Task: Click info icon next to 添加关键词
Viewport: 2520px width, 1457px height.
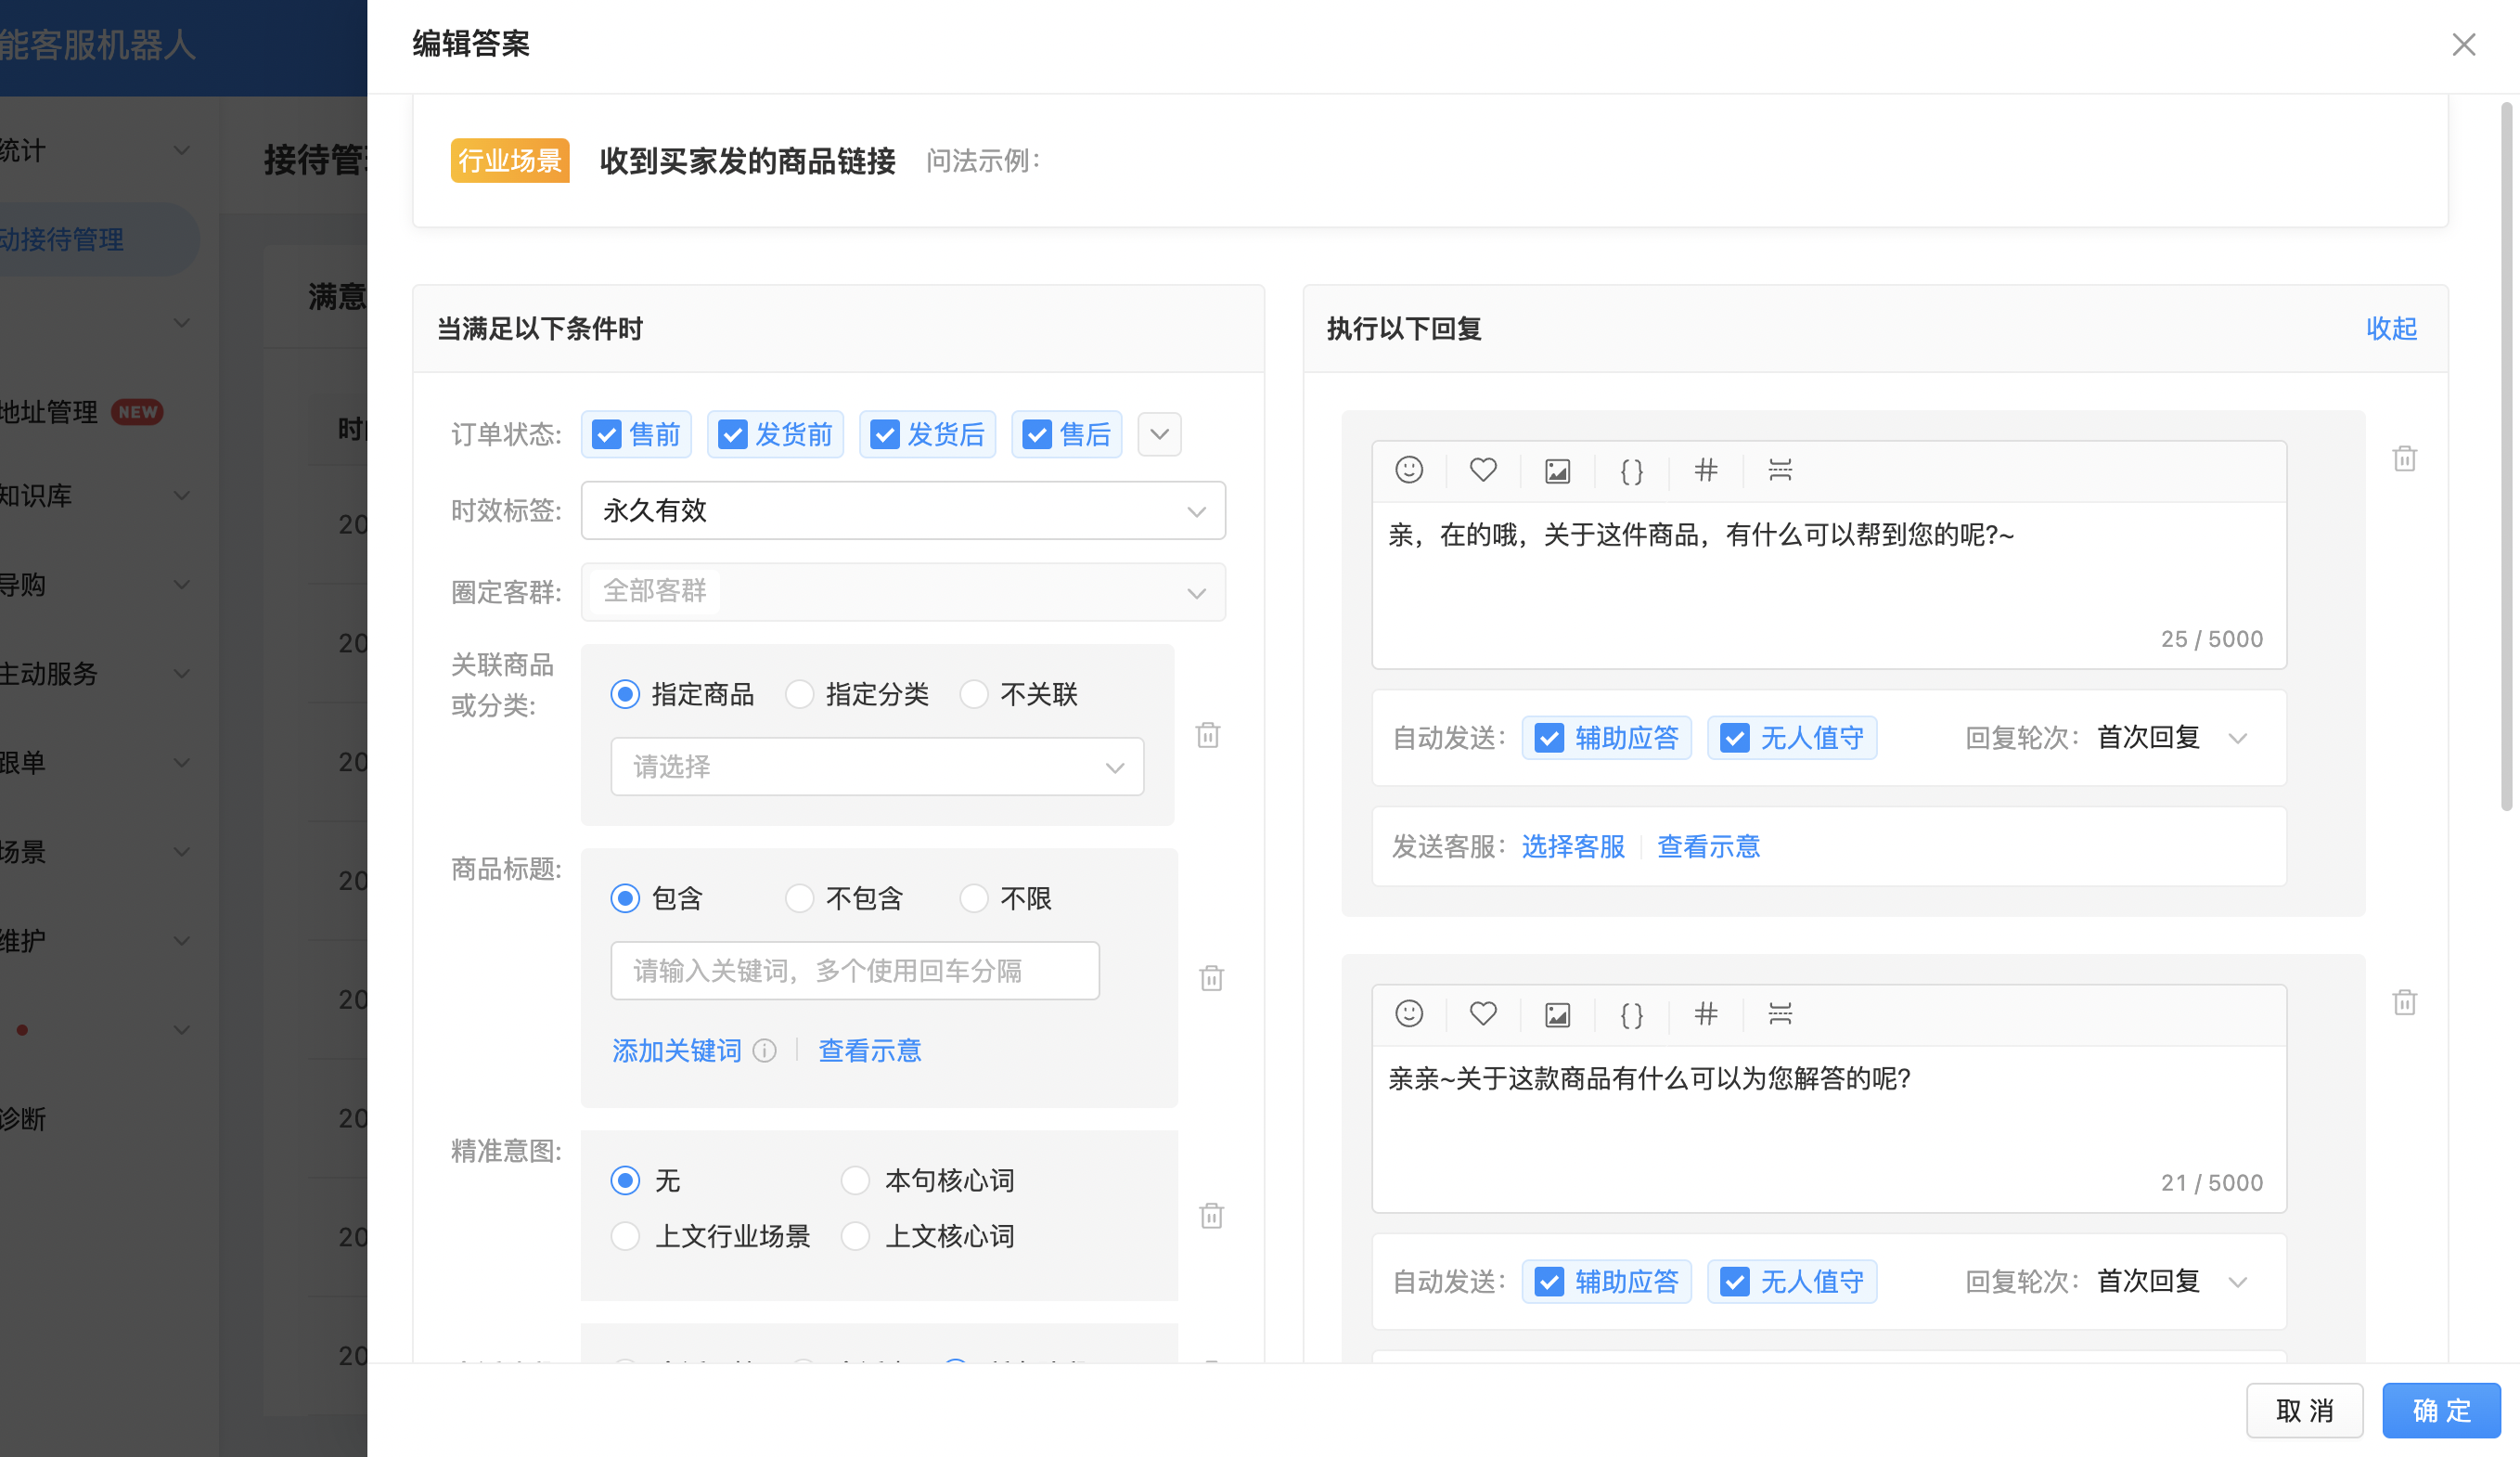Action: pyautogui.click(x=764, y=1051)
